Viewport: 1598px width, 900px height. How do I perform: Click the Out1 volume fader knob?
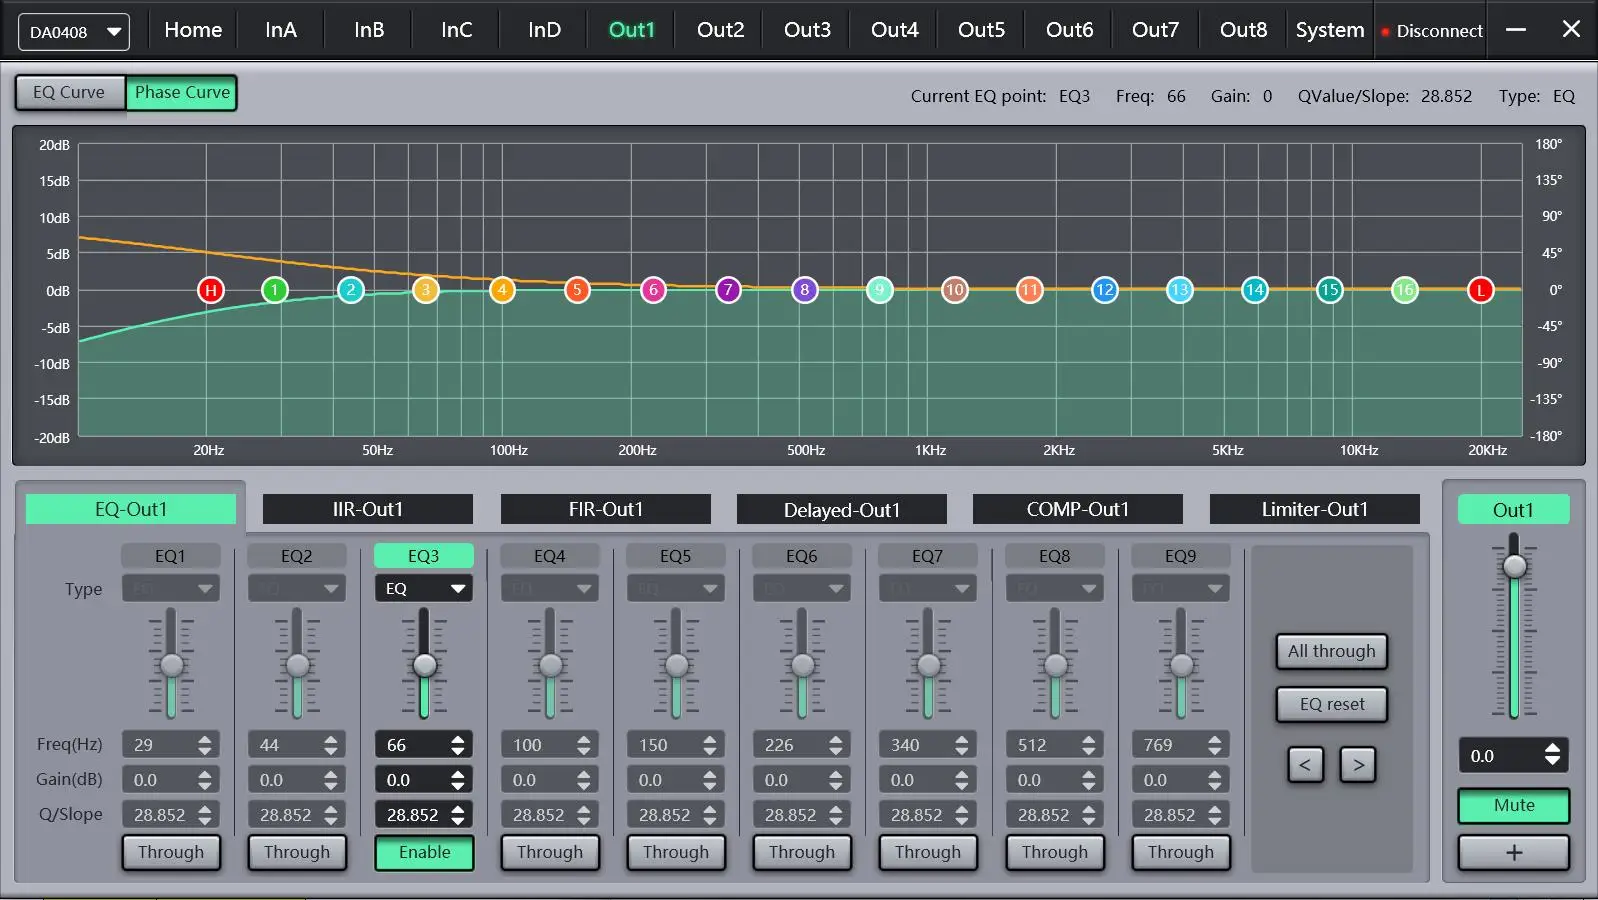pyautogui.click(x=1515, y=566)
